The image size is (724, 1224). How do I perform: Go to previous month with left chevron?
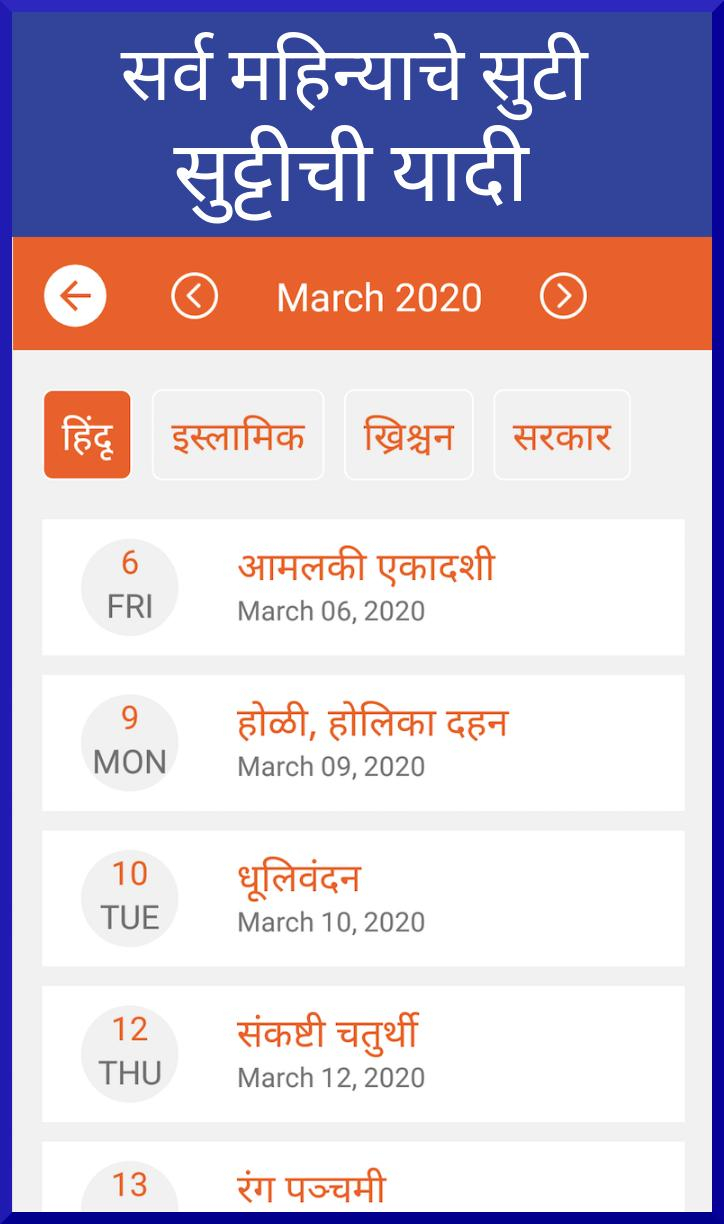(x=195, y=296)
